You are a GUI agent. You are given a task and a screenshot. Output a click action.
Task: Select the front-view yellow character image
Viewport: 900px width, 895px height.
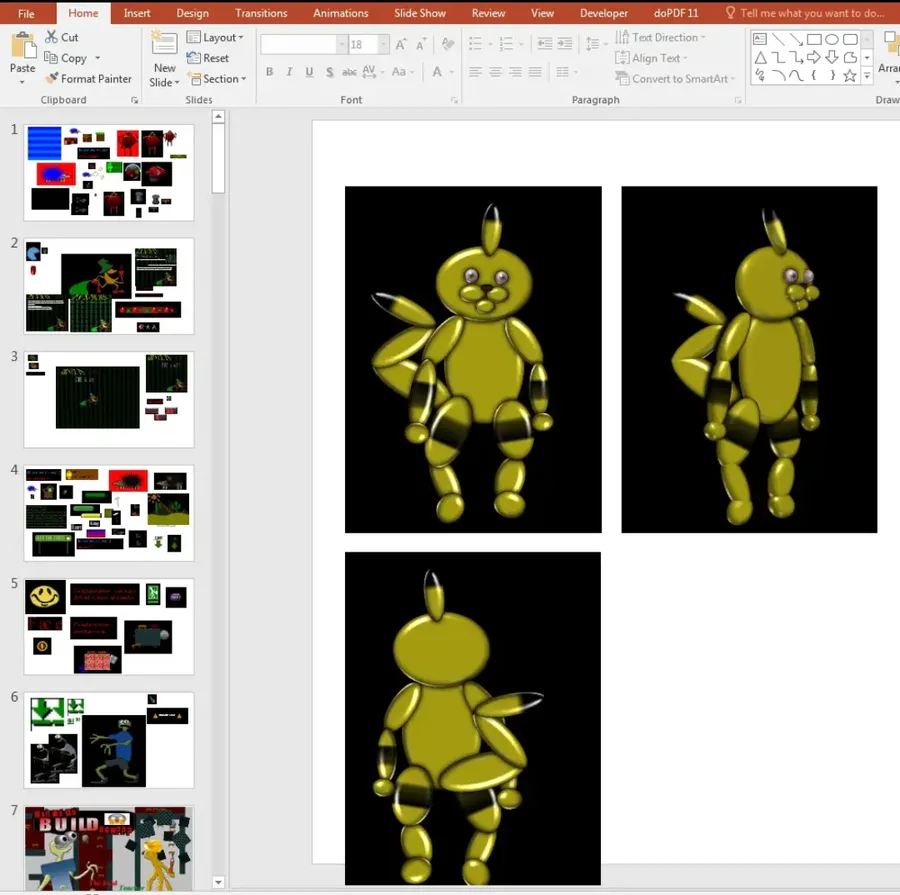(x=473, y=359)
